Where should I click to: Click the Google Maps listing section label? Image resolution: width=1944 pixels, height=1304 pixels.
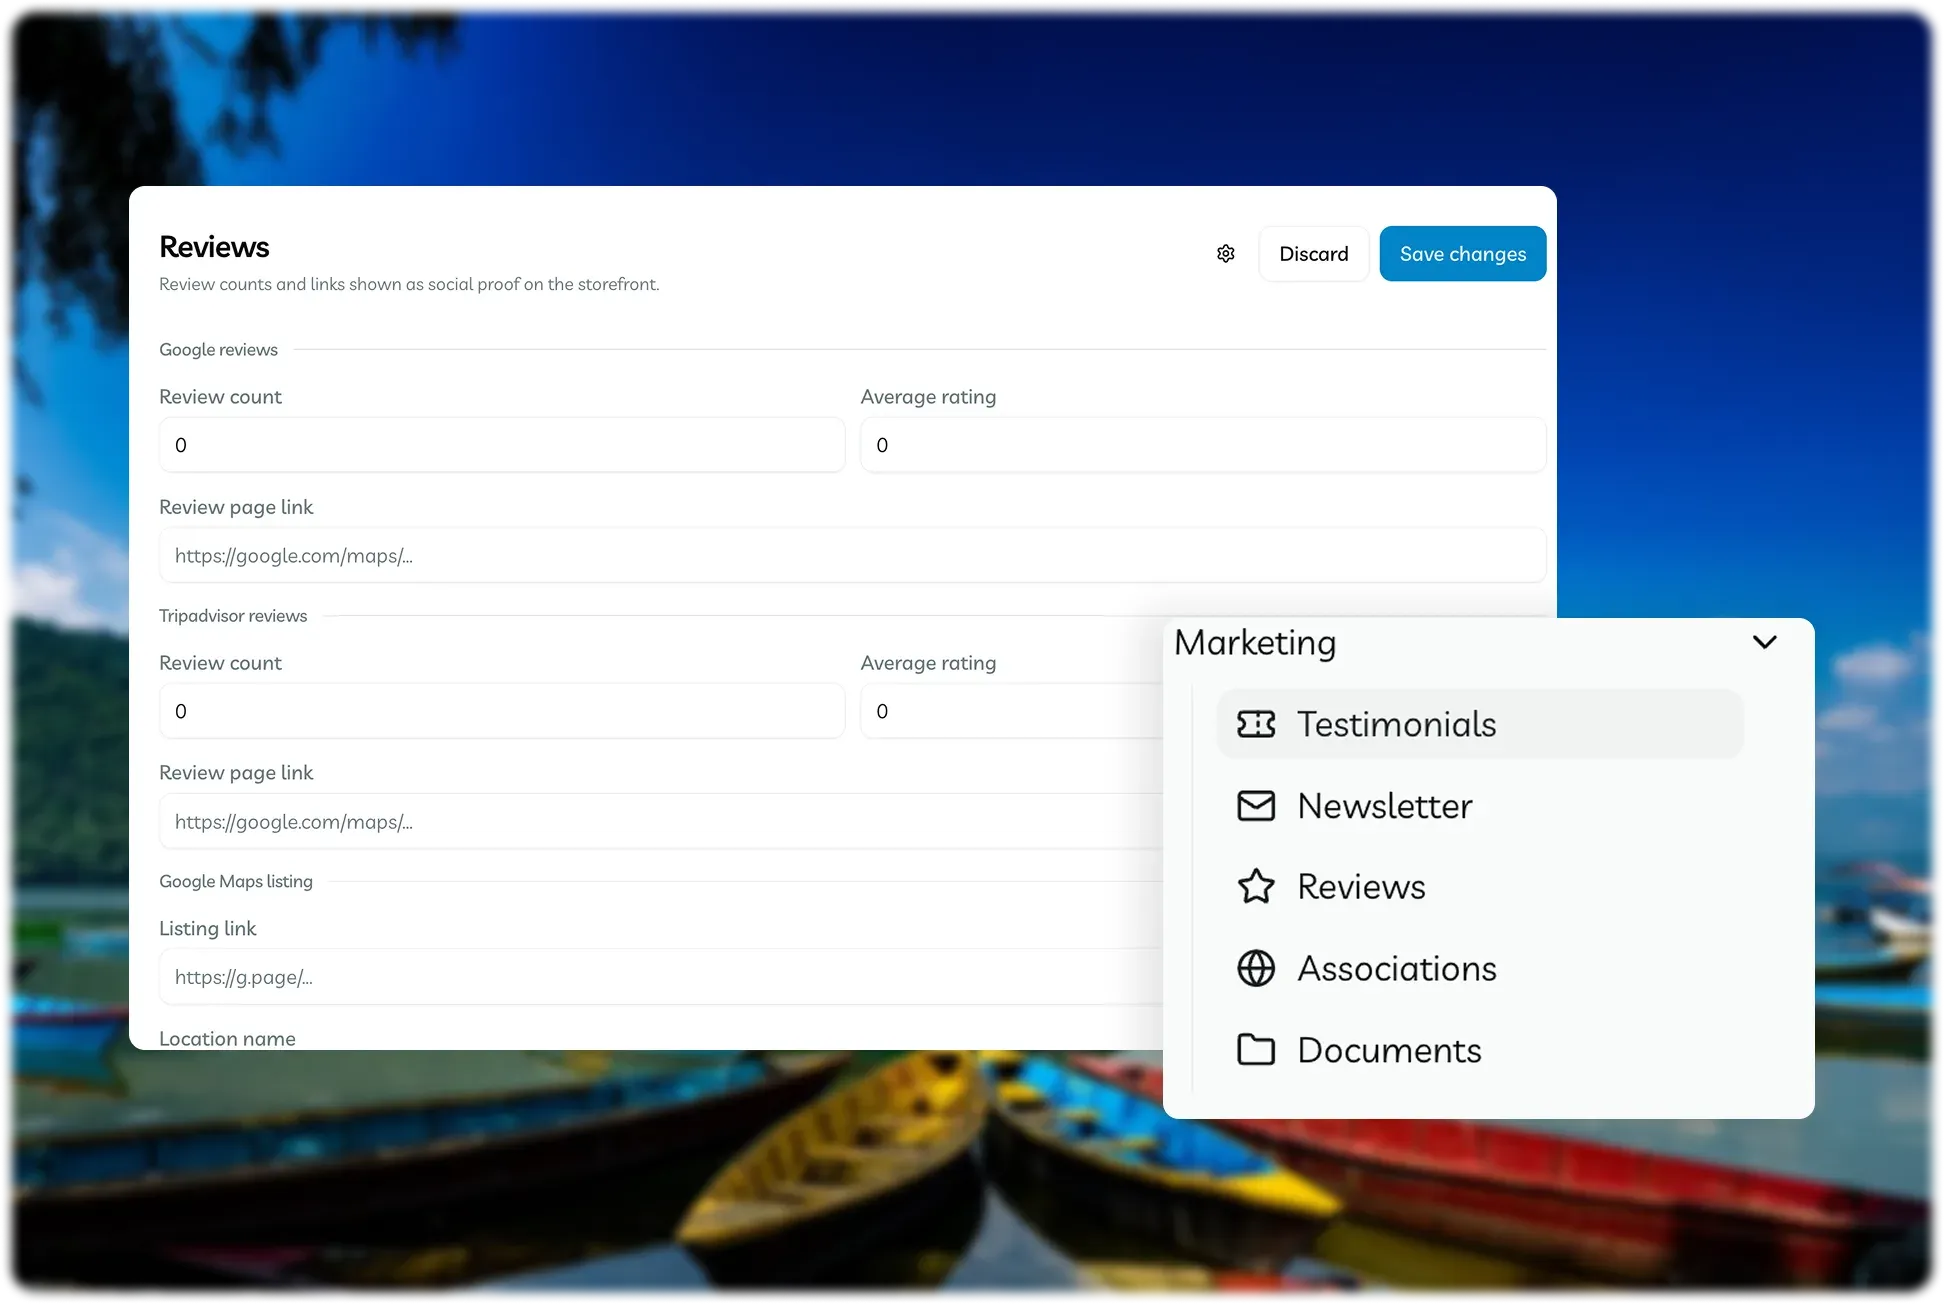[x=236, y=882]
